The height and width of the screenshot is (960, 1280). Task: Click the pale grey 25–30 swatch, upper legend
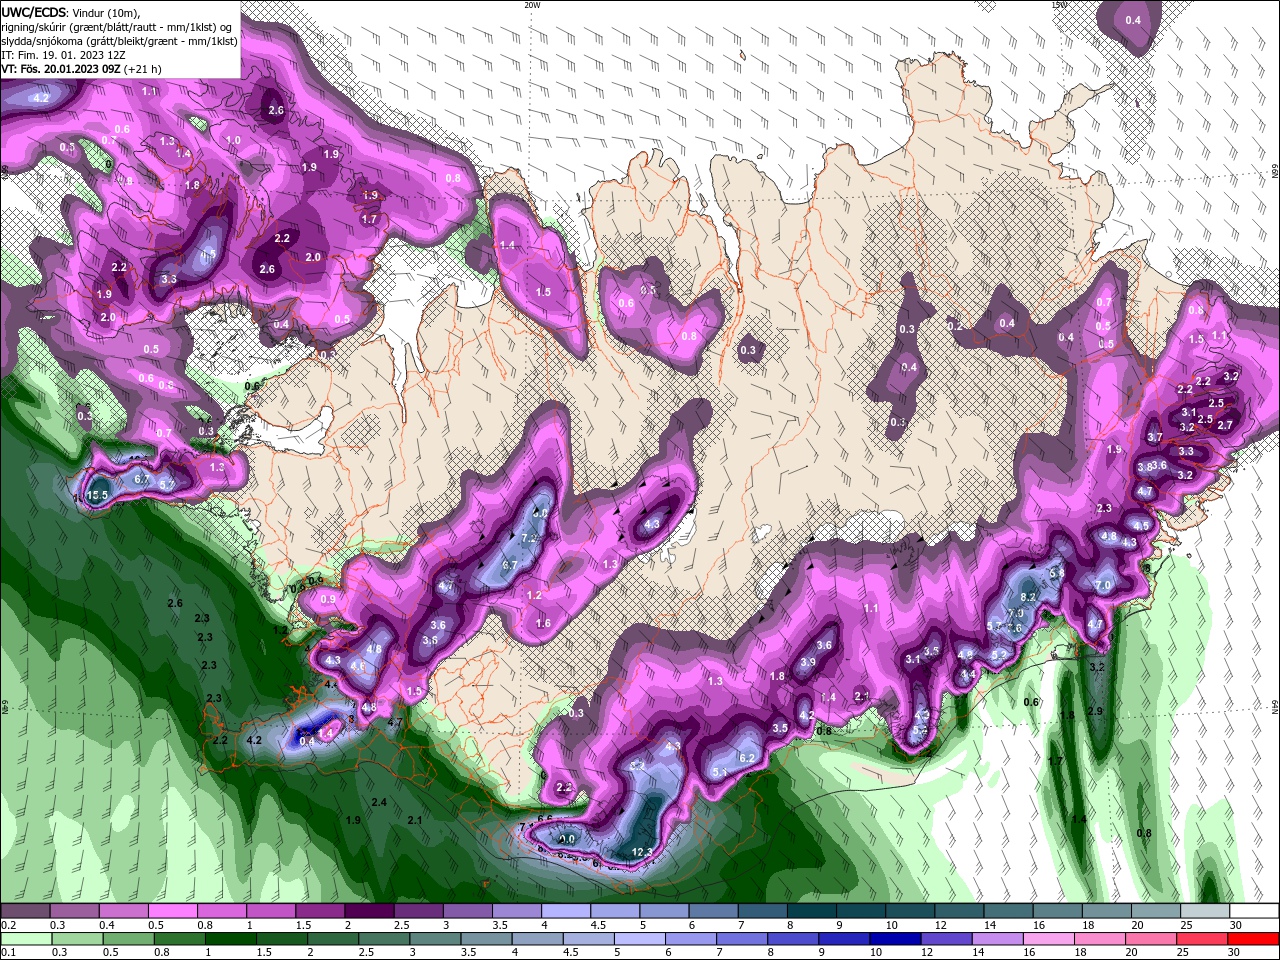click(x=1205, y=911)
